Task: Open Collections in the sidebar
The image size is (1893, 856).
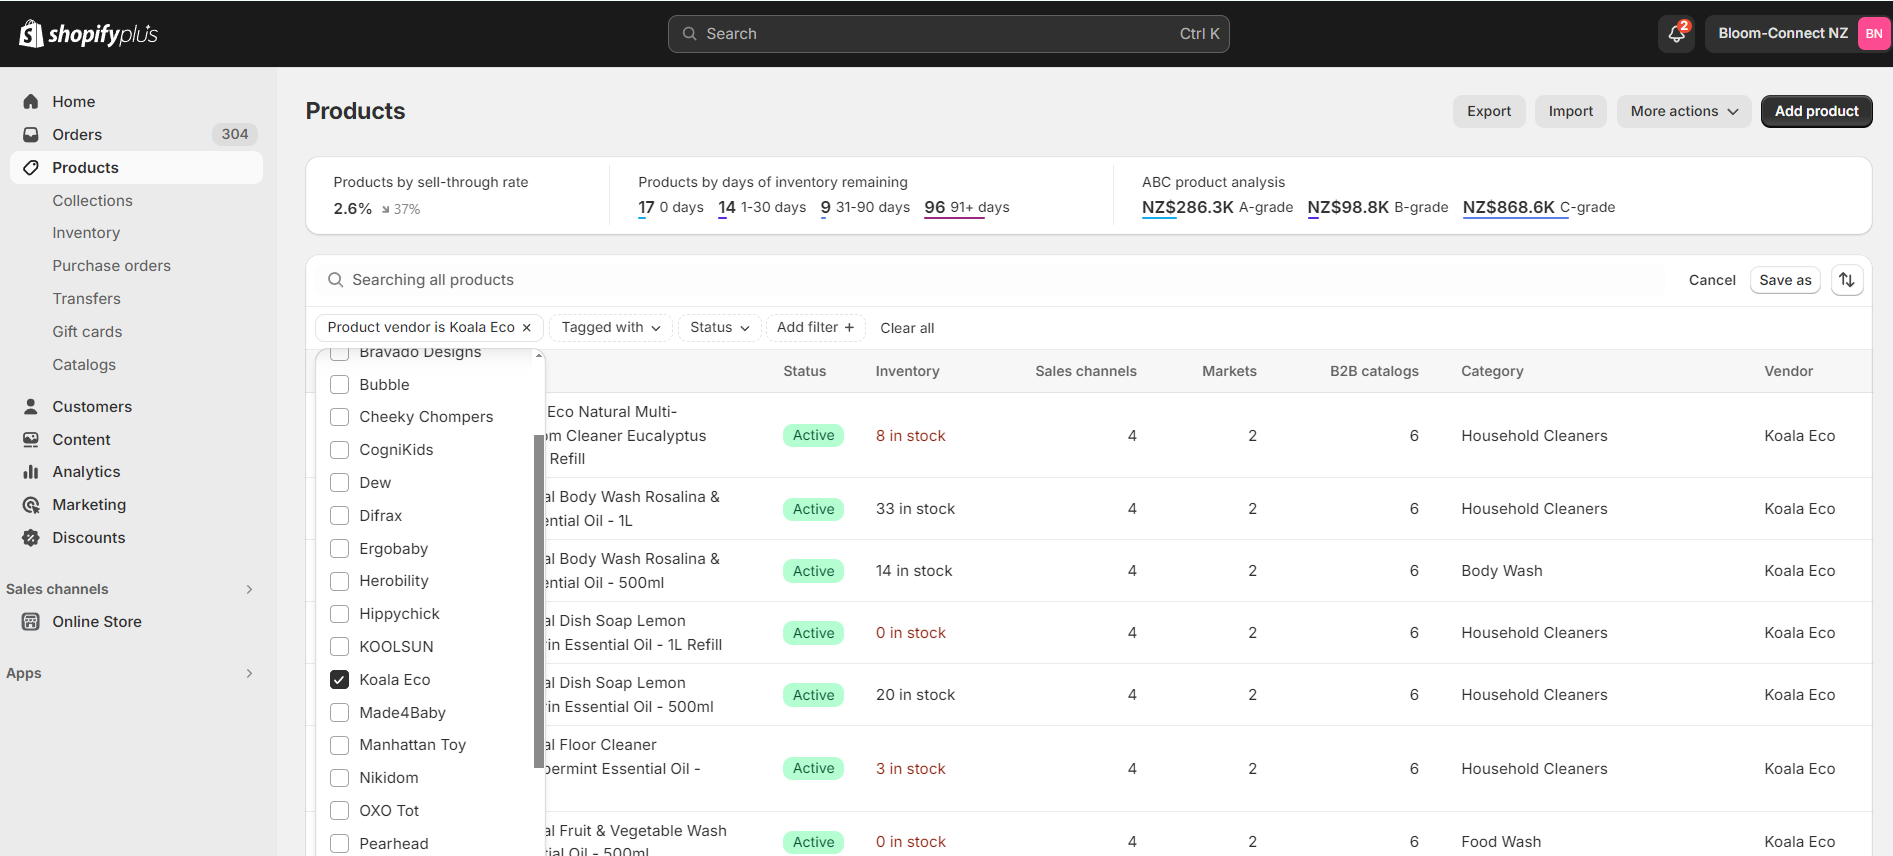Action: (x=92, y=201)
